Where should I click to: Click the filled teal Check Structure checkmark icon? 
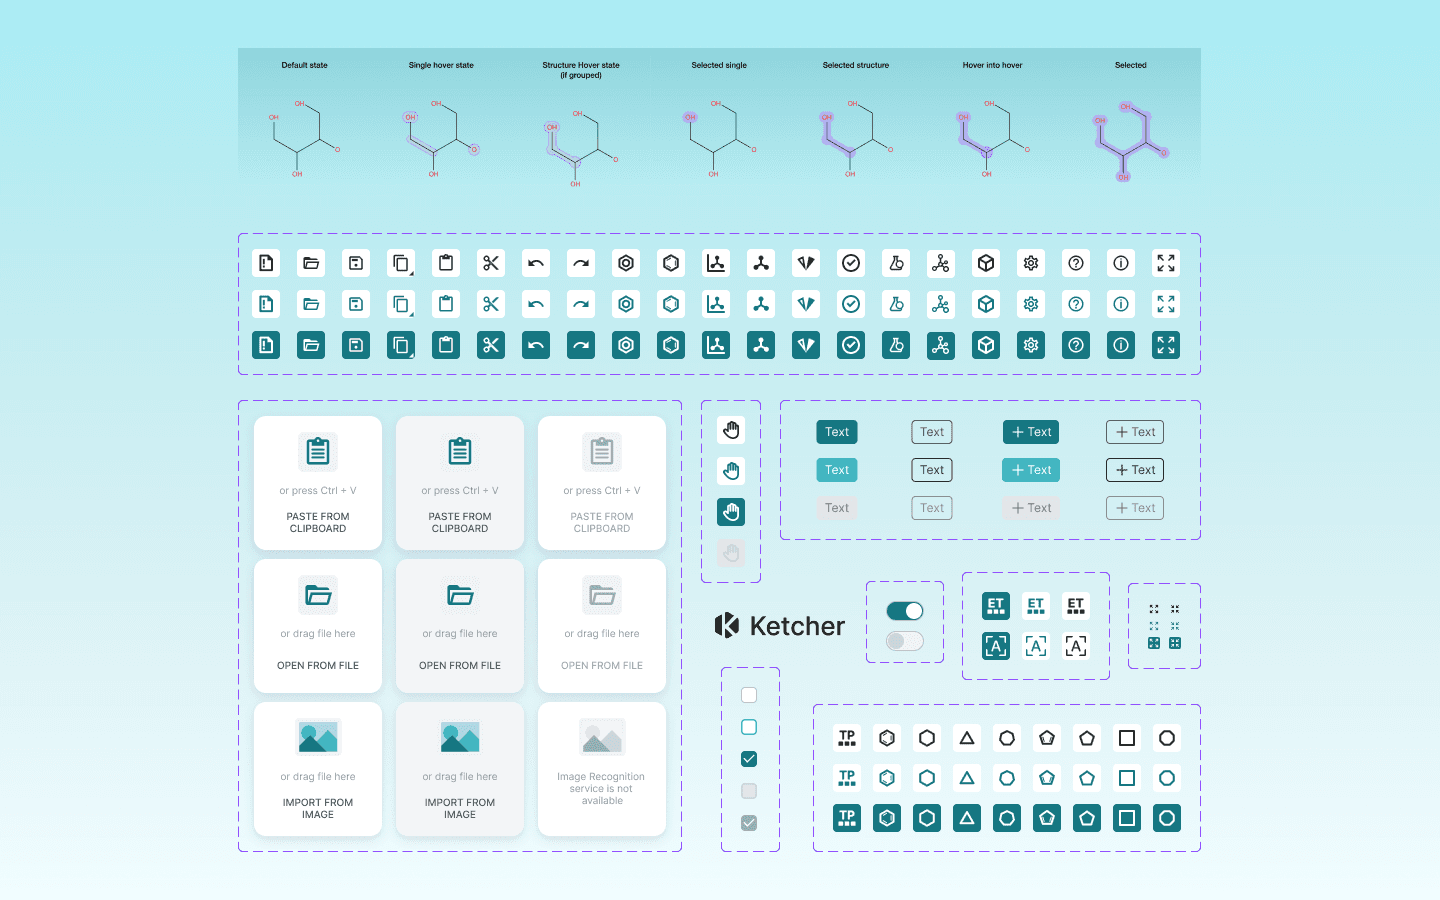click(x=851, y=345)
